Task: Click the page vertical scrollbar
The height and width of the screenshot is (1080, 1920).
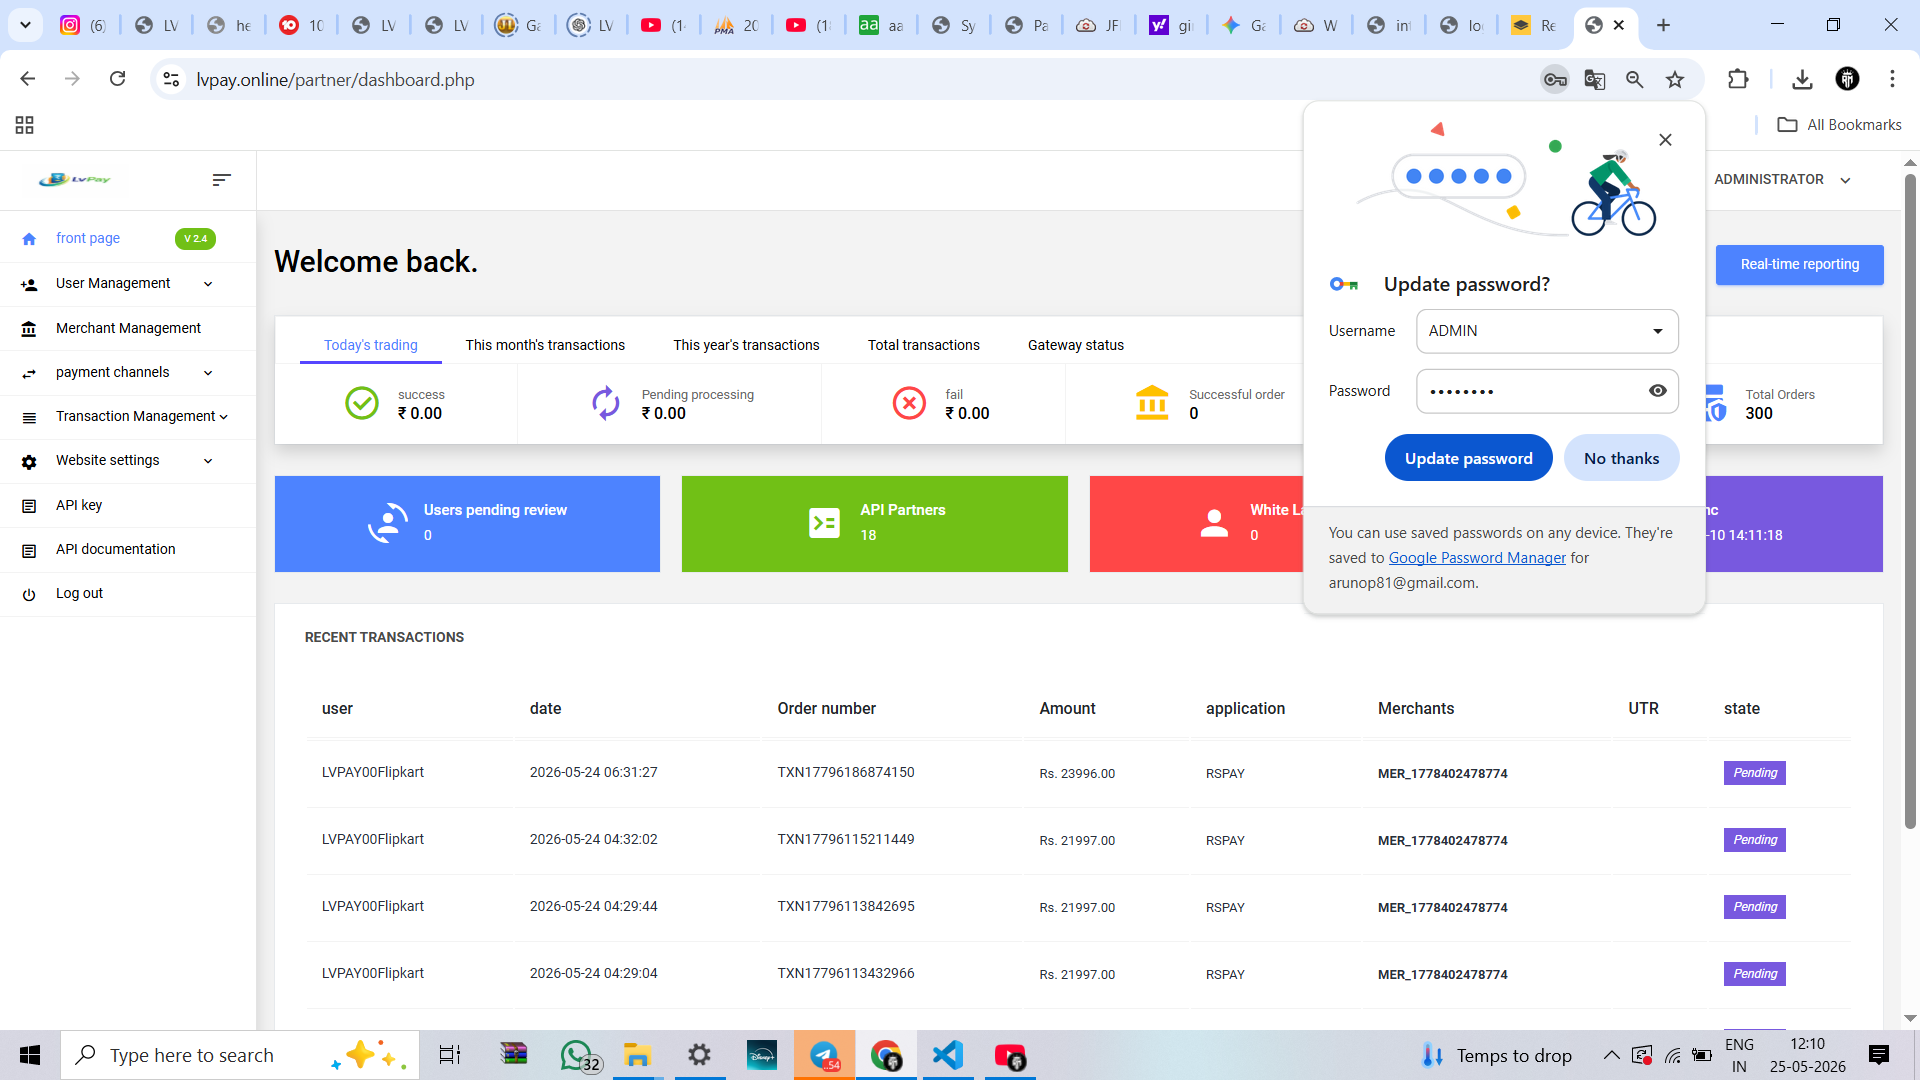Action: pyautogui.click(x=1910, y=500)
